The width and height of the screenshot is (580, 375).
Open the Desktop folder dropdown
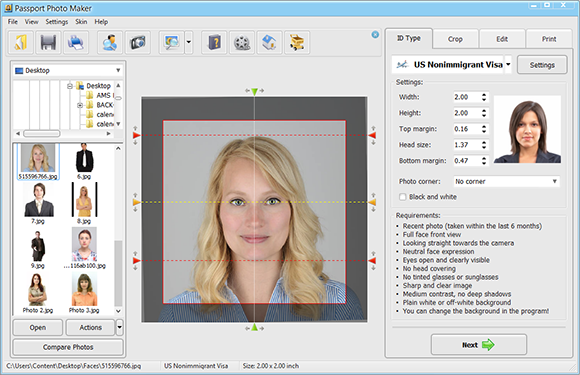click(x=68, y=70)
